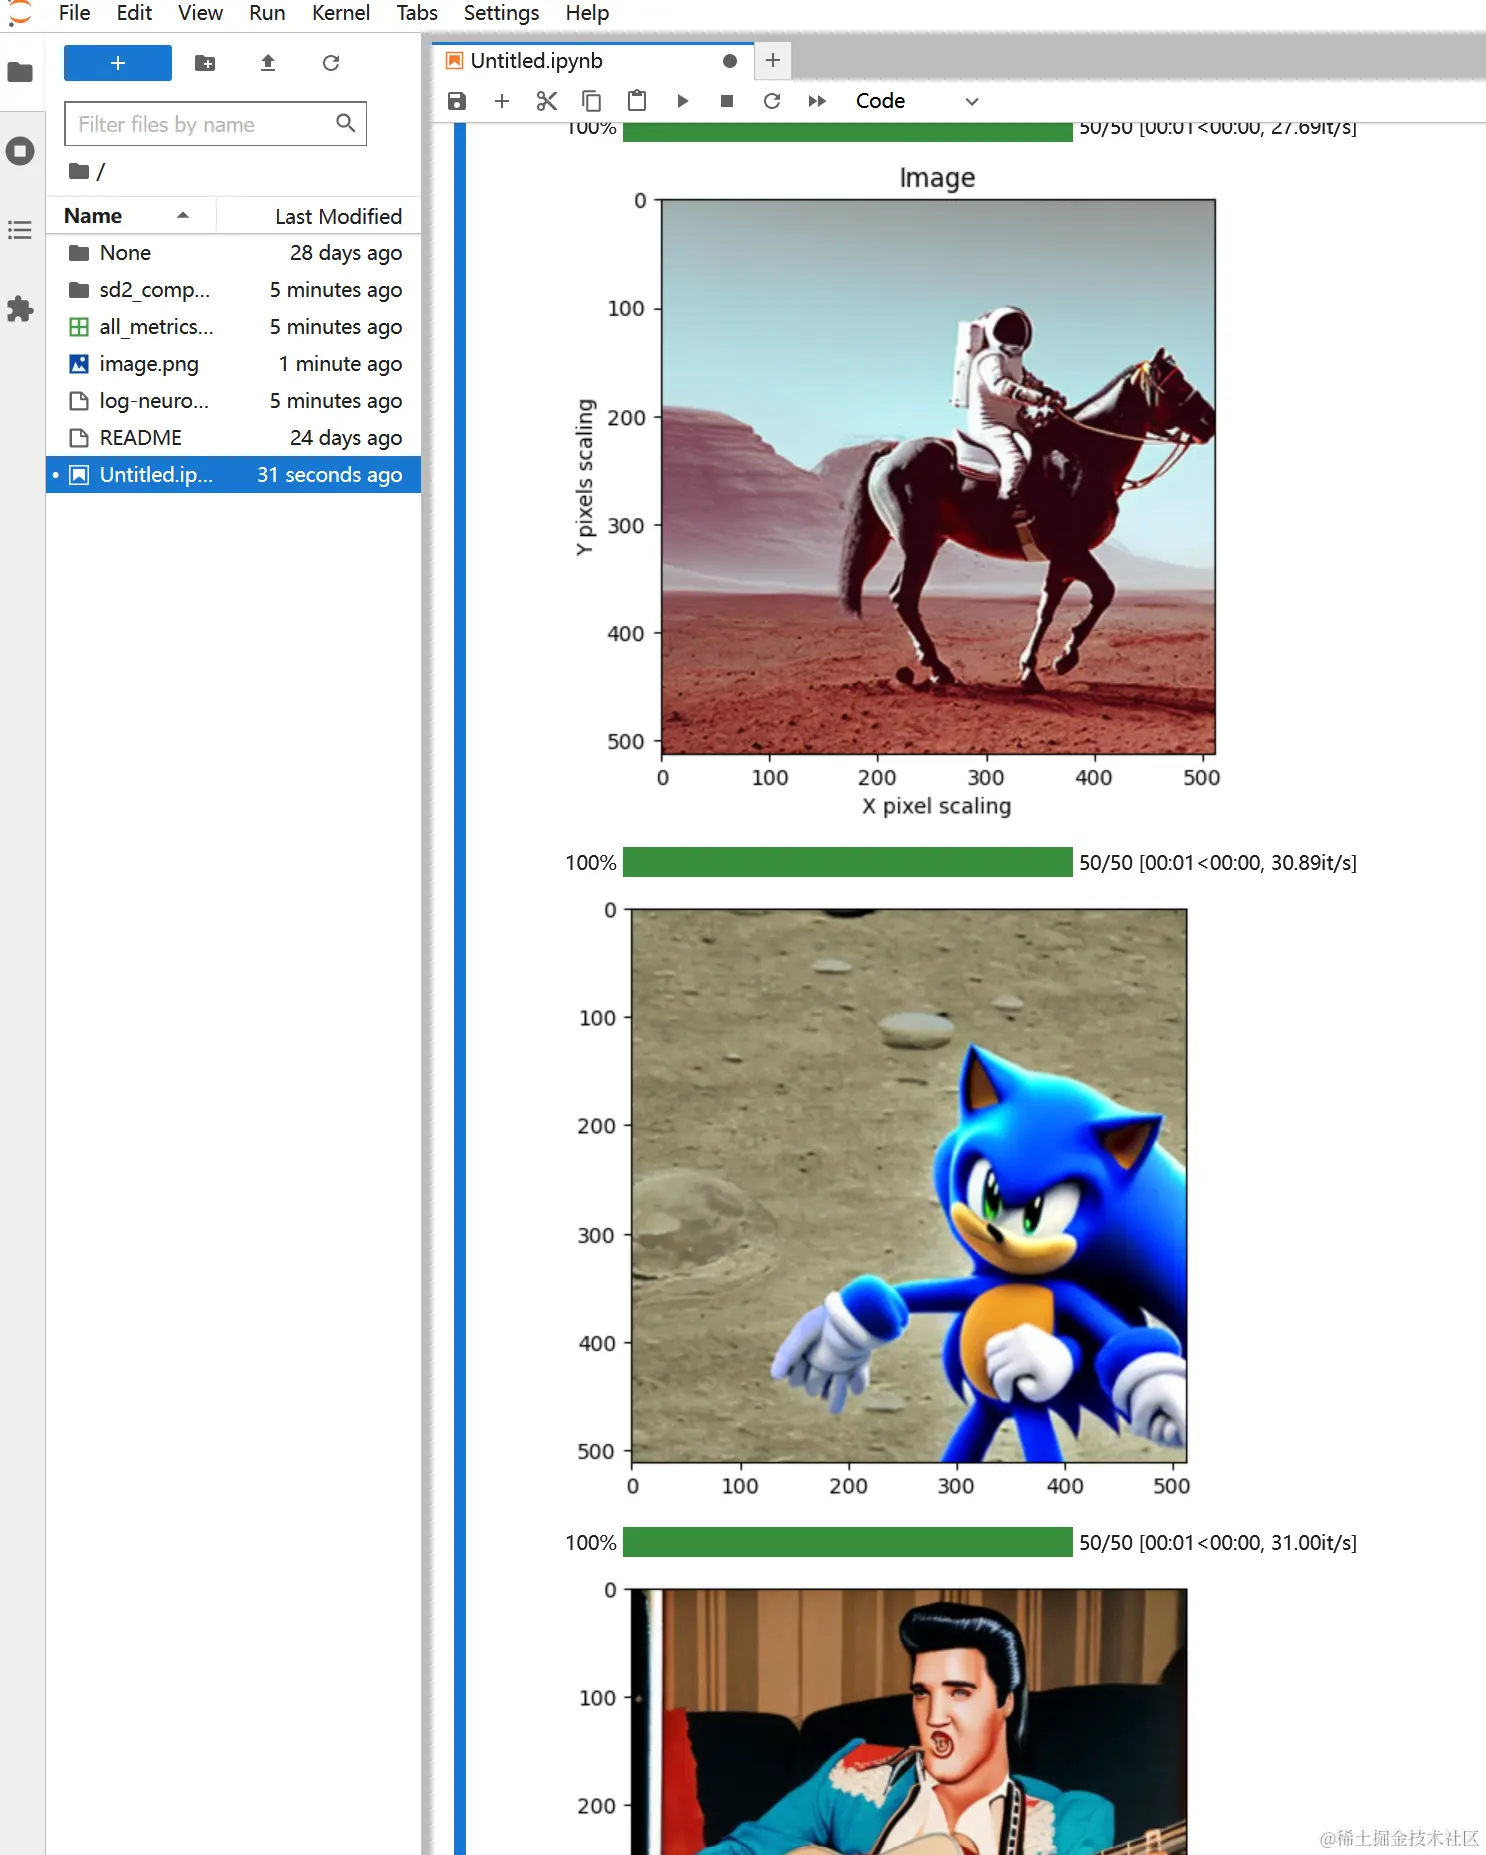This screenshot has height=1855, width=1486.
Task: Open the File menu
Action: pos(75,13)
